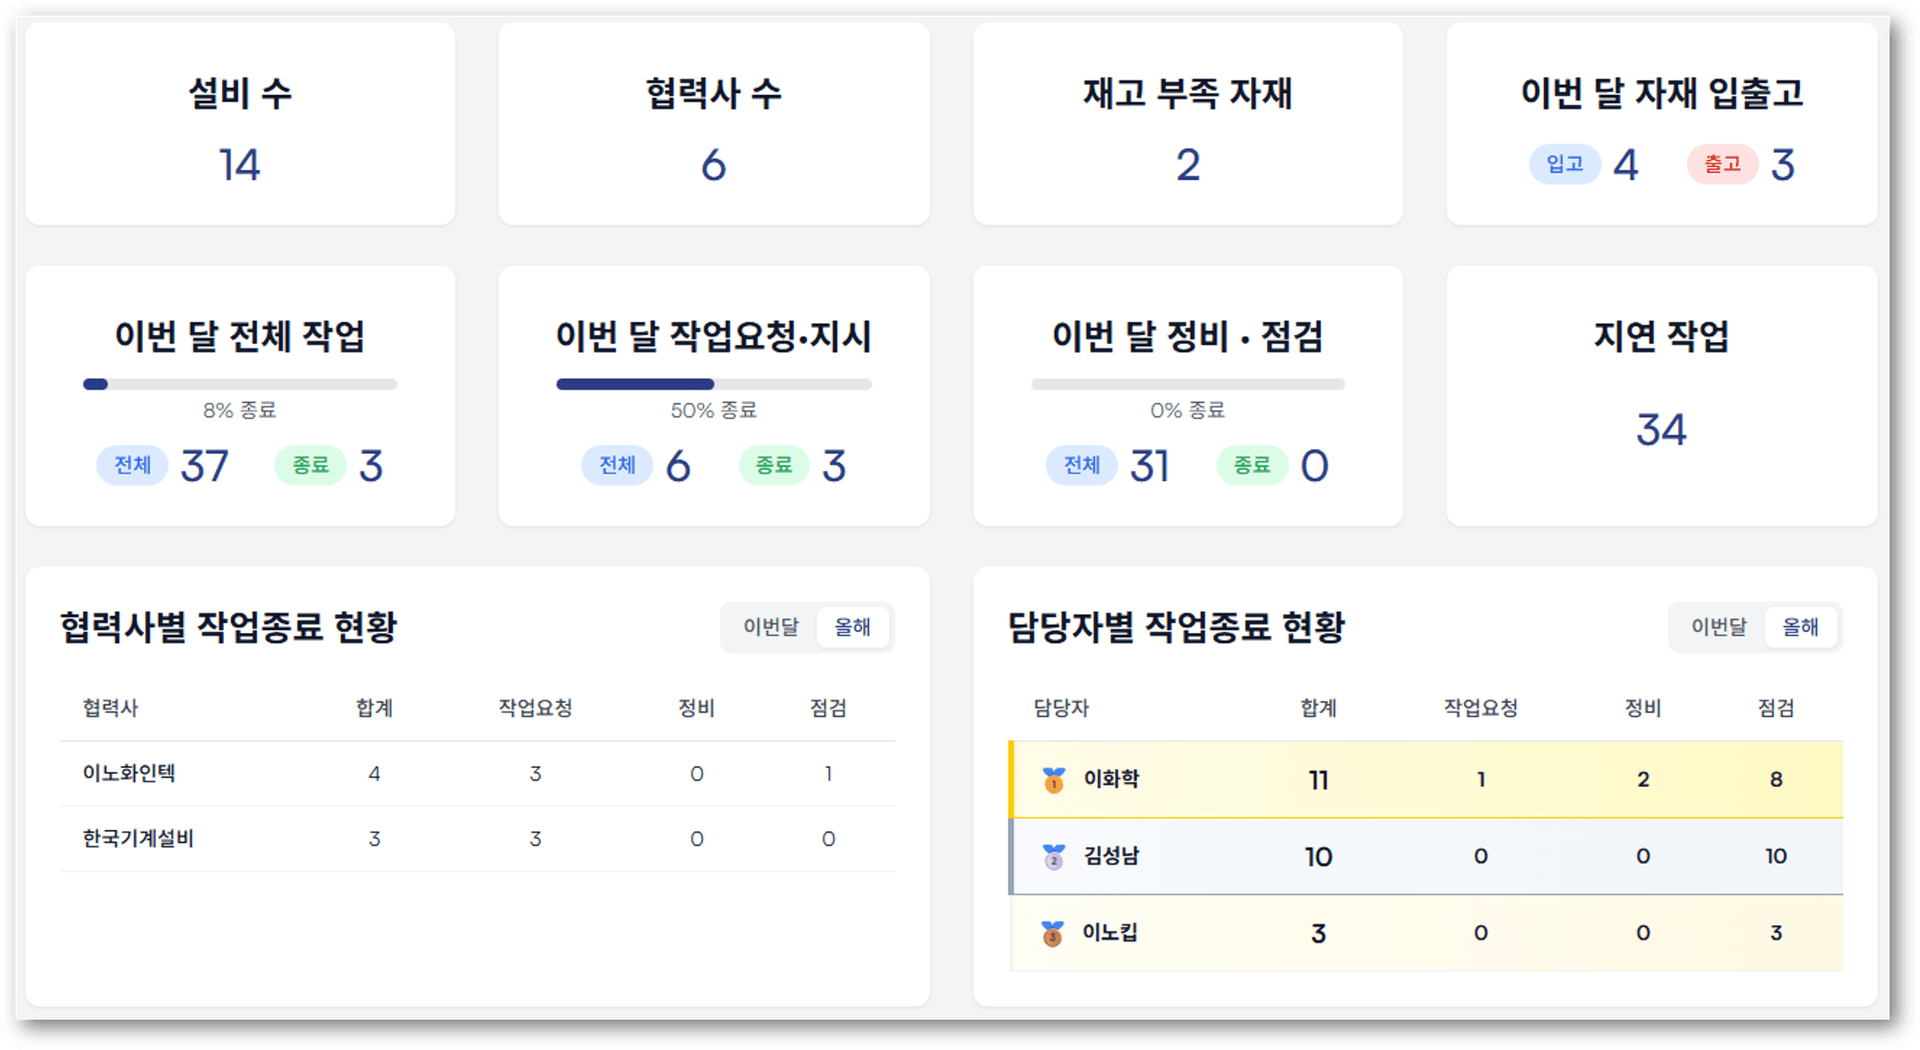
Task: Open the 재고 부족 자재 card
Action: click(1187, 124)
